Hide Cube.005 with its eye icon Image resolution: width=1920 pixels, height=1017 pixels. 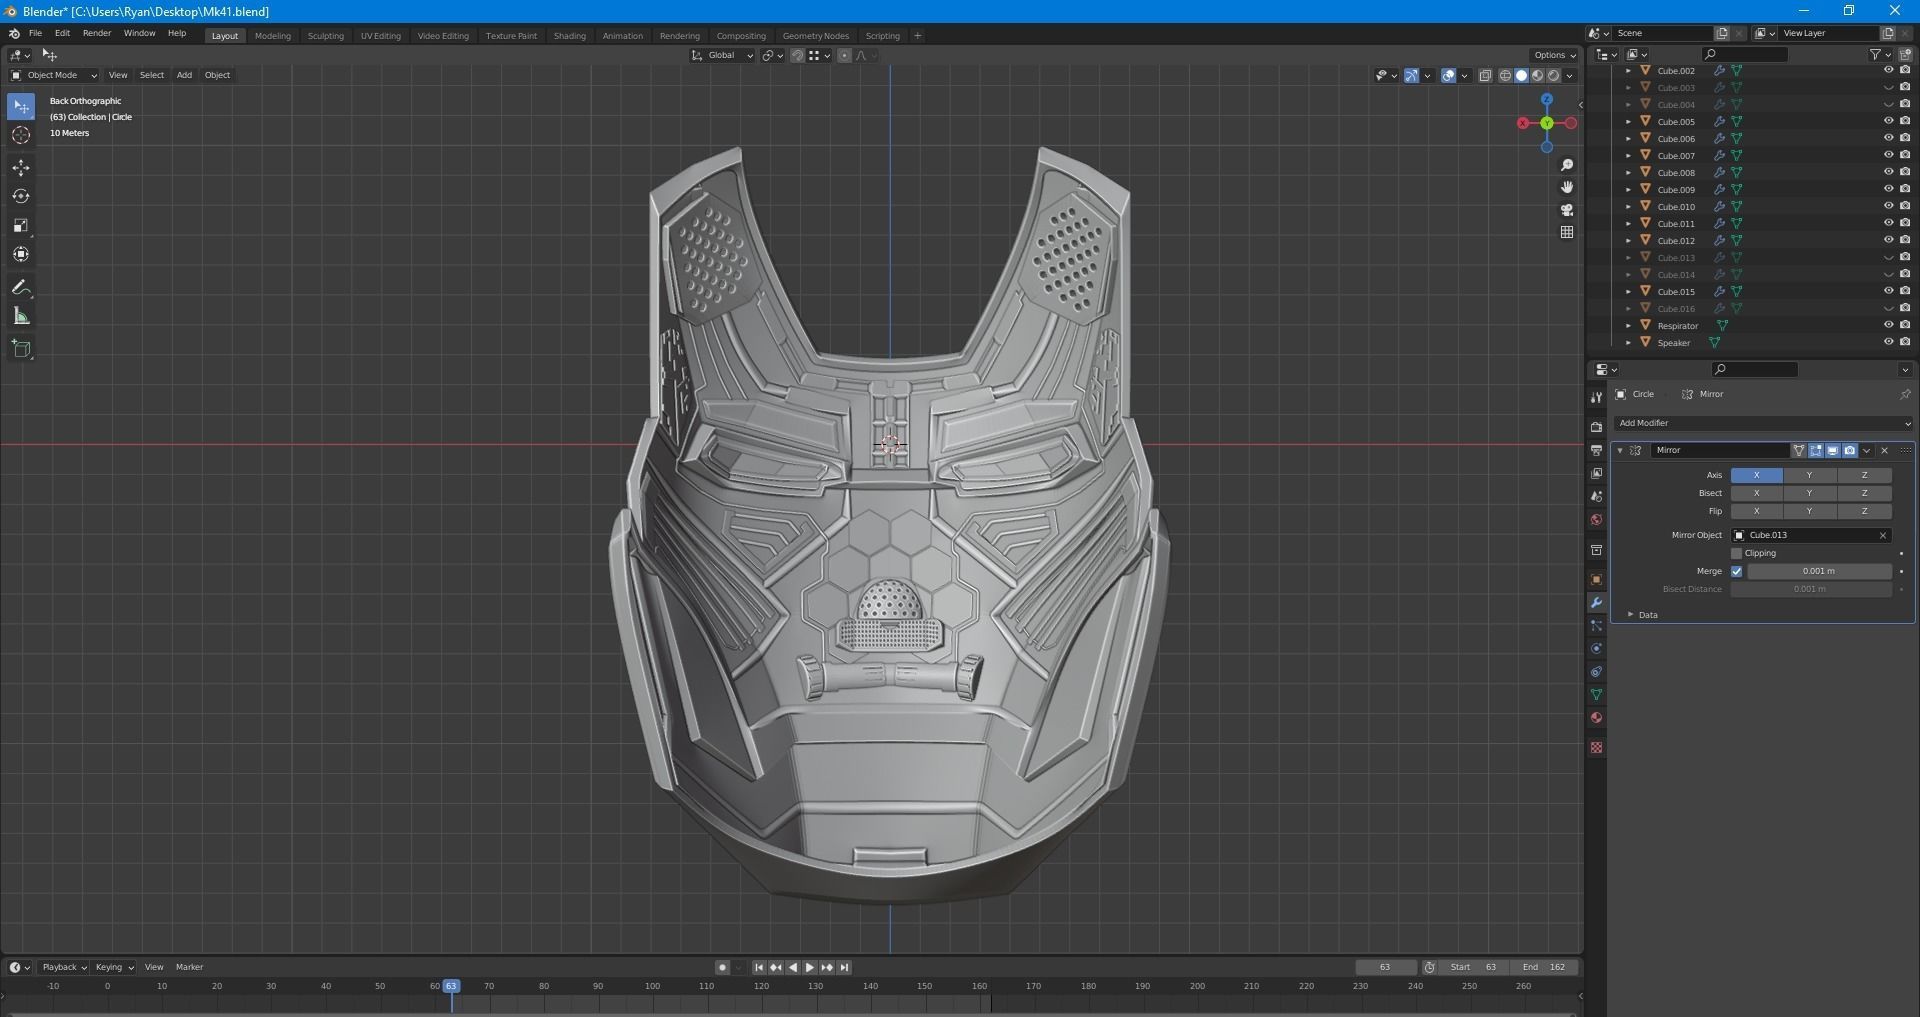[1888, 121]
